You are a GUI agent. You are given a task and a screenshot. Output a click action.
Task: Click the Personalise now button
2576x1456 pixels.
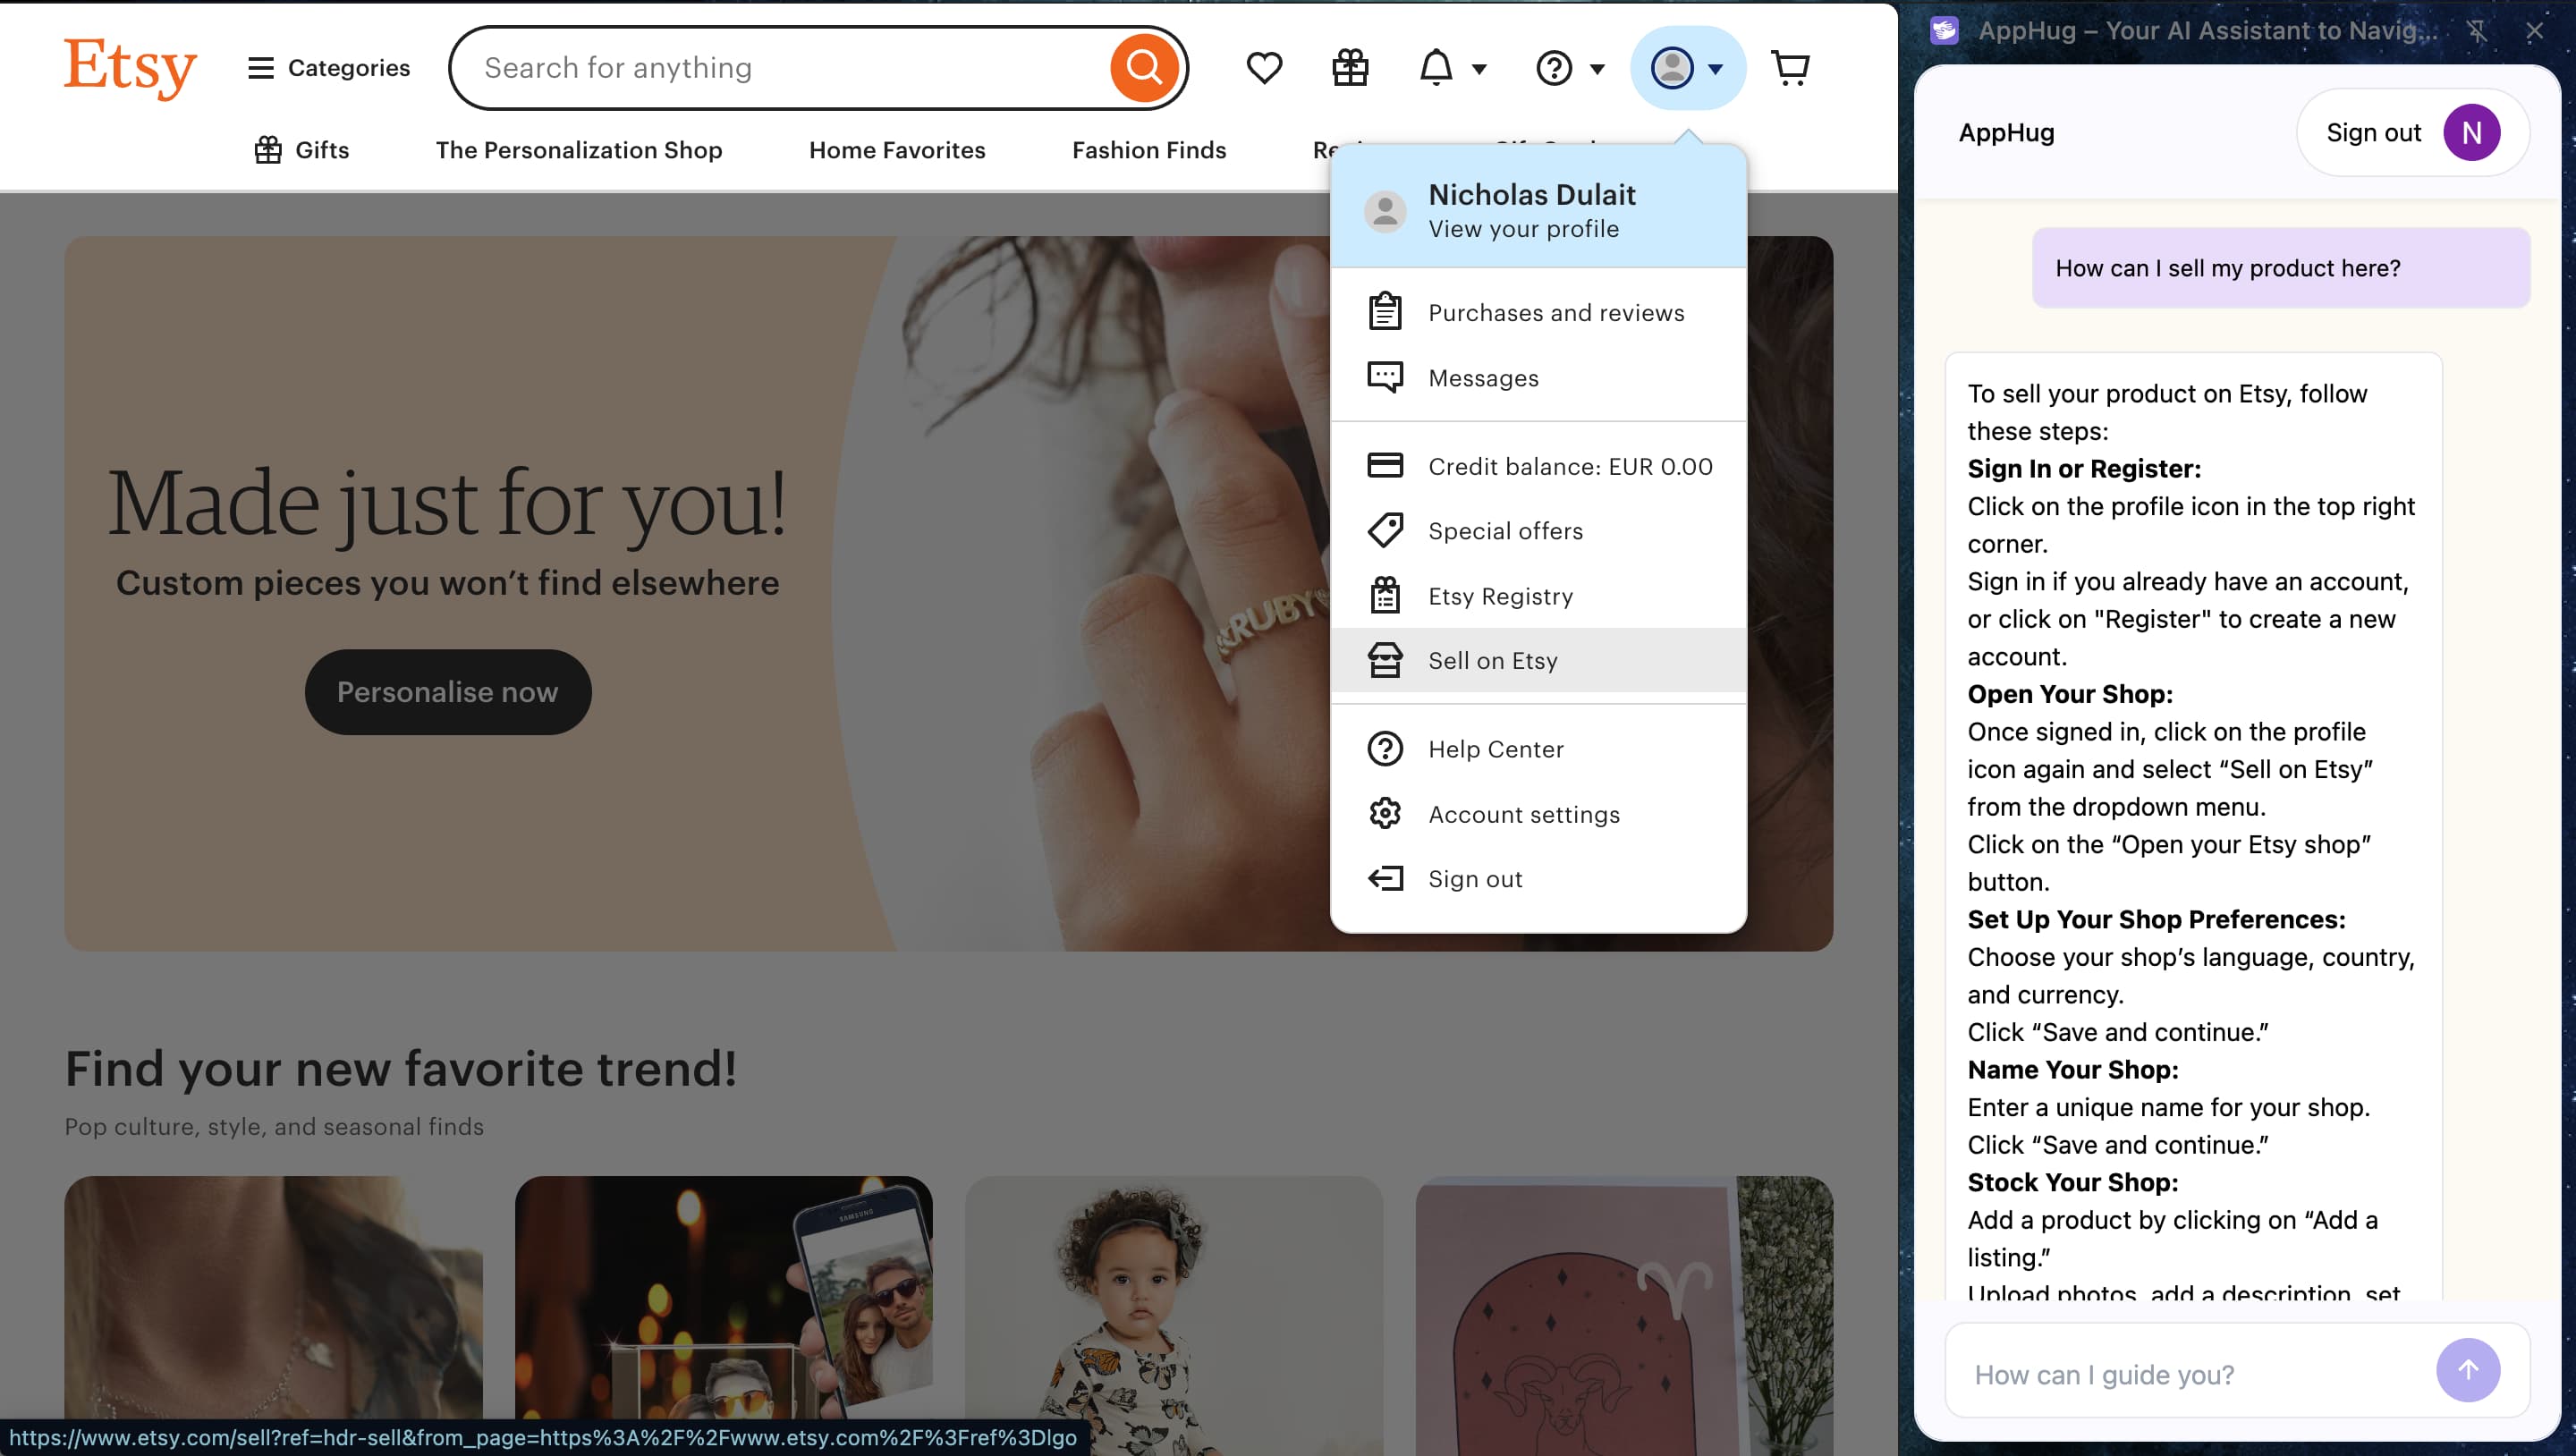tap(448, 692)
